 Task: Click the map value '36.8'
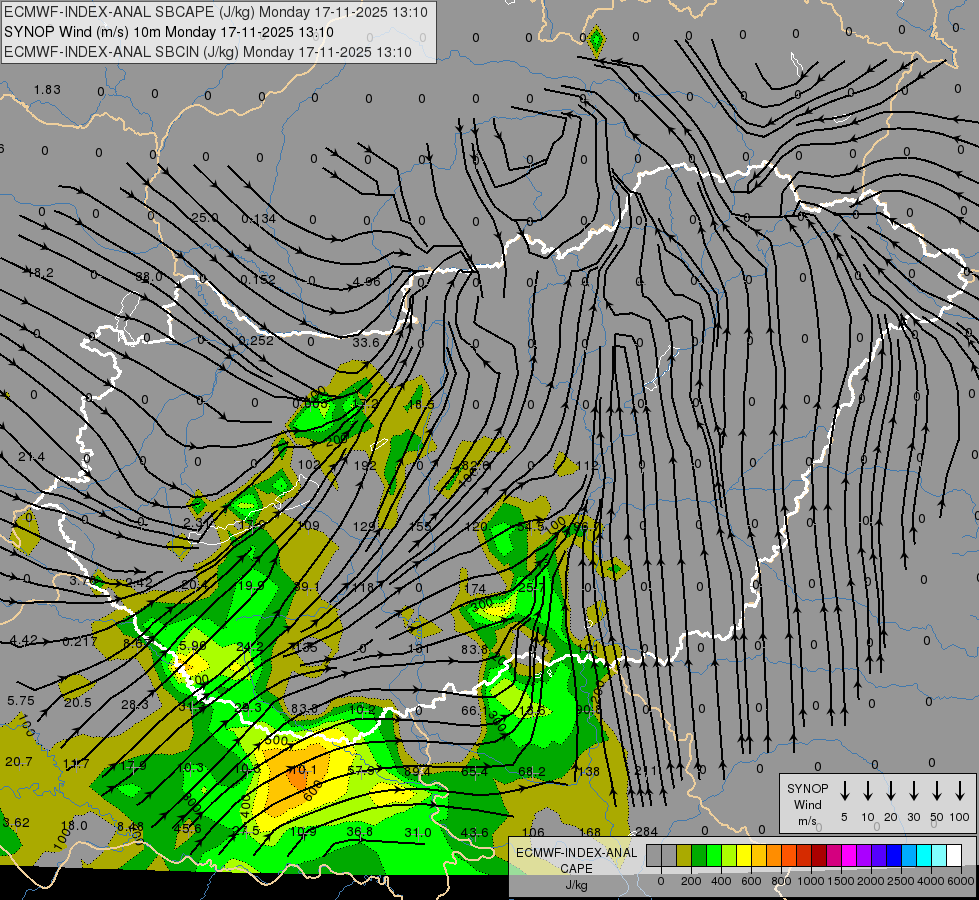(360, 831)
